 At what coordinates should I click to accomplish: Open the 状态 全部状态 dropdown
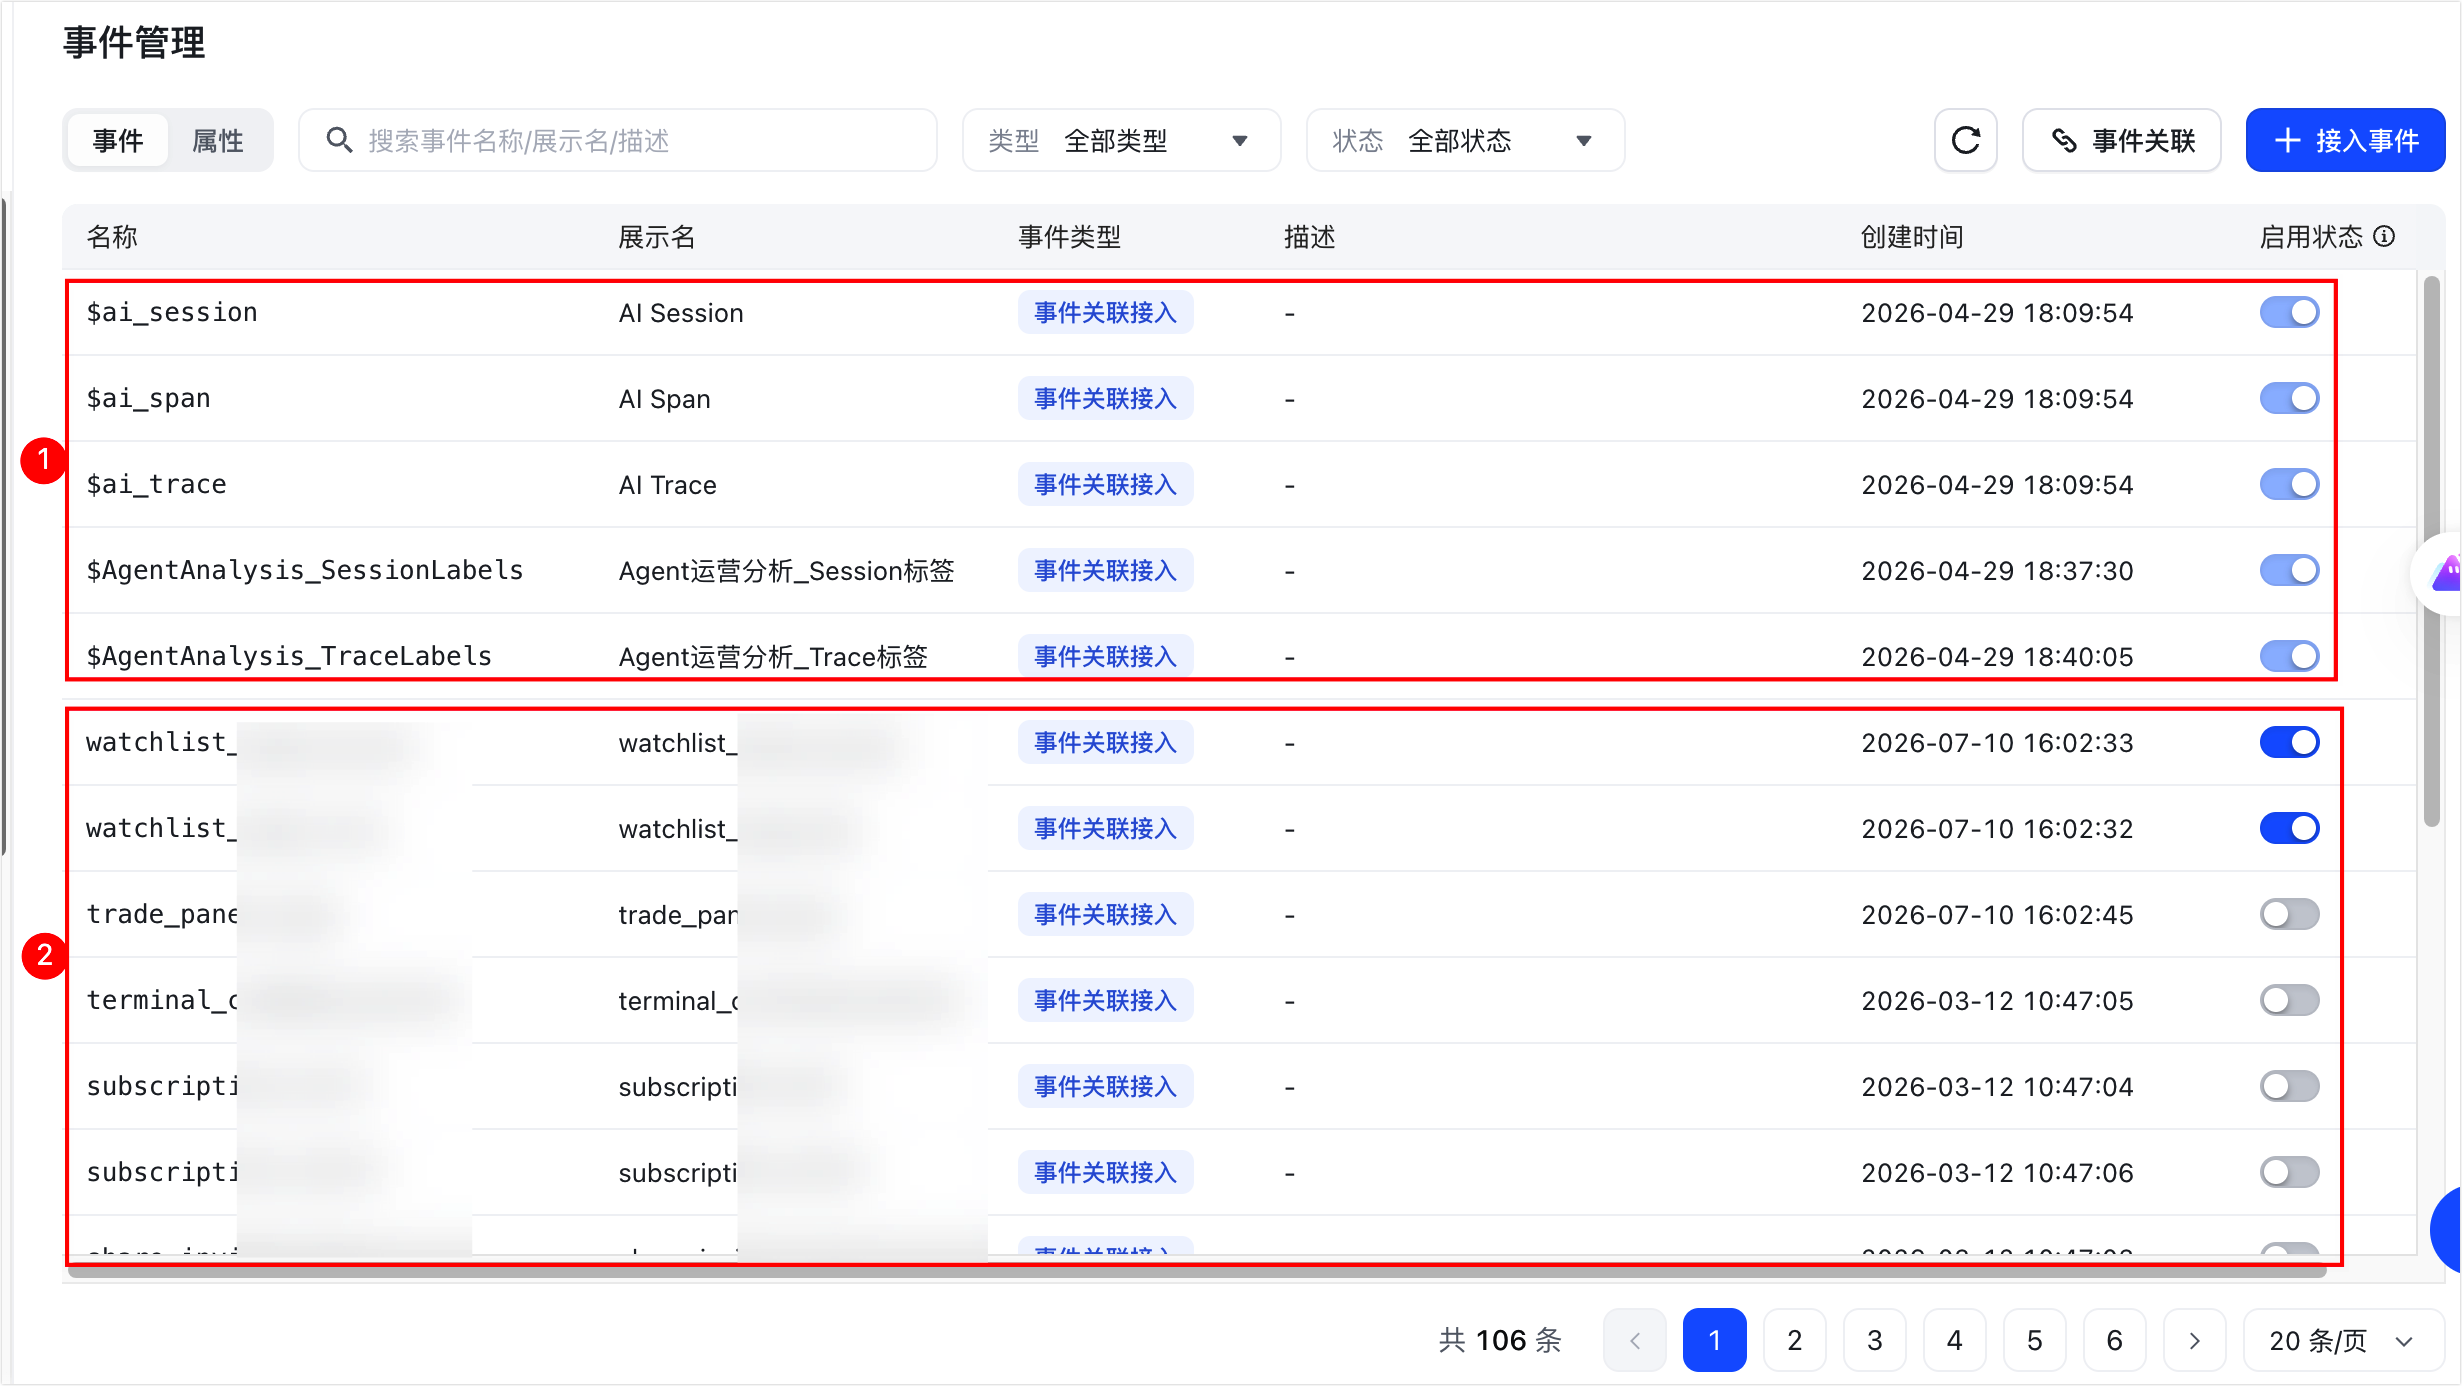tap(1465, 140)
